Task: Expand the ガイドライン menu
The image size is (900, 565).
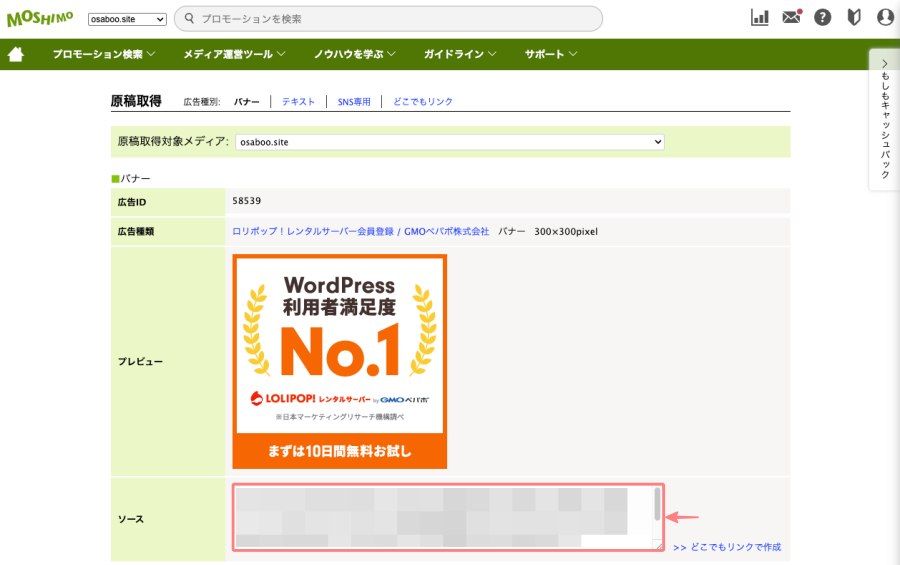Action: tap(460, 54)
